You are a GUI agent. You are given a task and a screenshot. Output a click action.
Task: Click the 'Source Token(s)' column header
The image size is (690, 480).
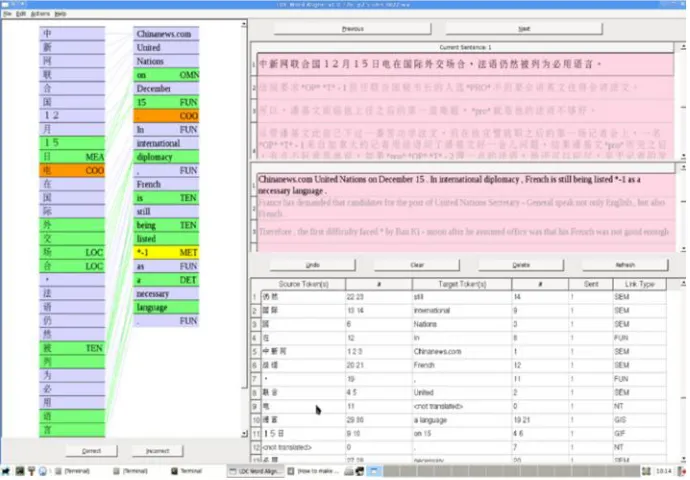click(303, 284)
